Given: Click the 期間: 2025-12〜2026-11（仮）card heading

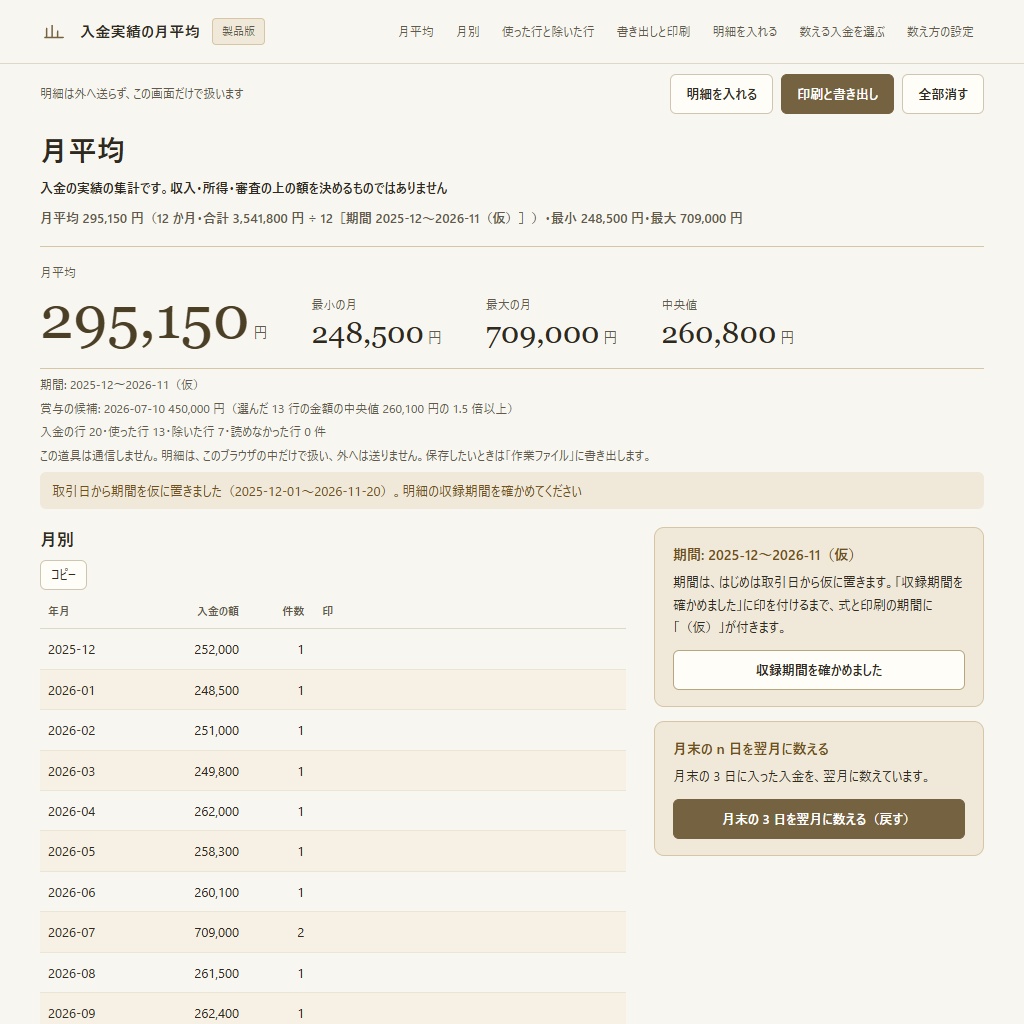Looking at the screenshot, I should (x=765, y=555).
